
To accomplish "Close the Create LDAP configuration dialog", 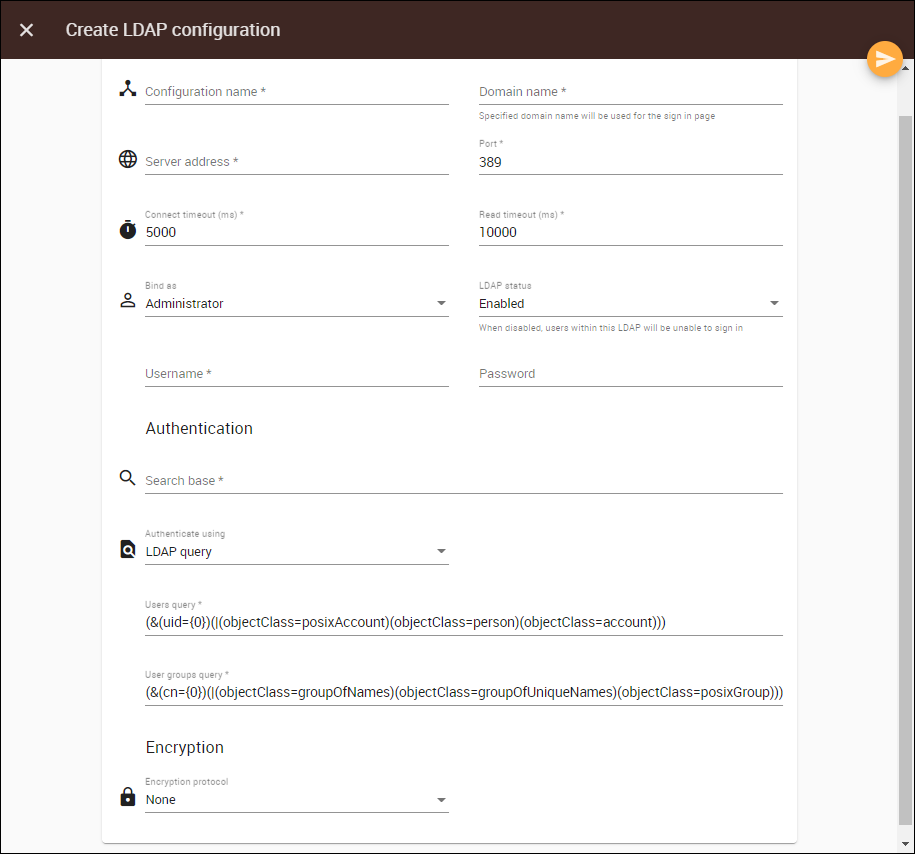I will pyautogui.click(x=27, y=30).
